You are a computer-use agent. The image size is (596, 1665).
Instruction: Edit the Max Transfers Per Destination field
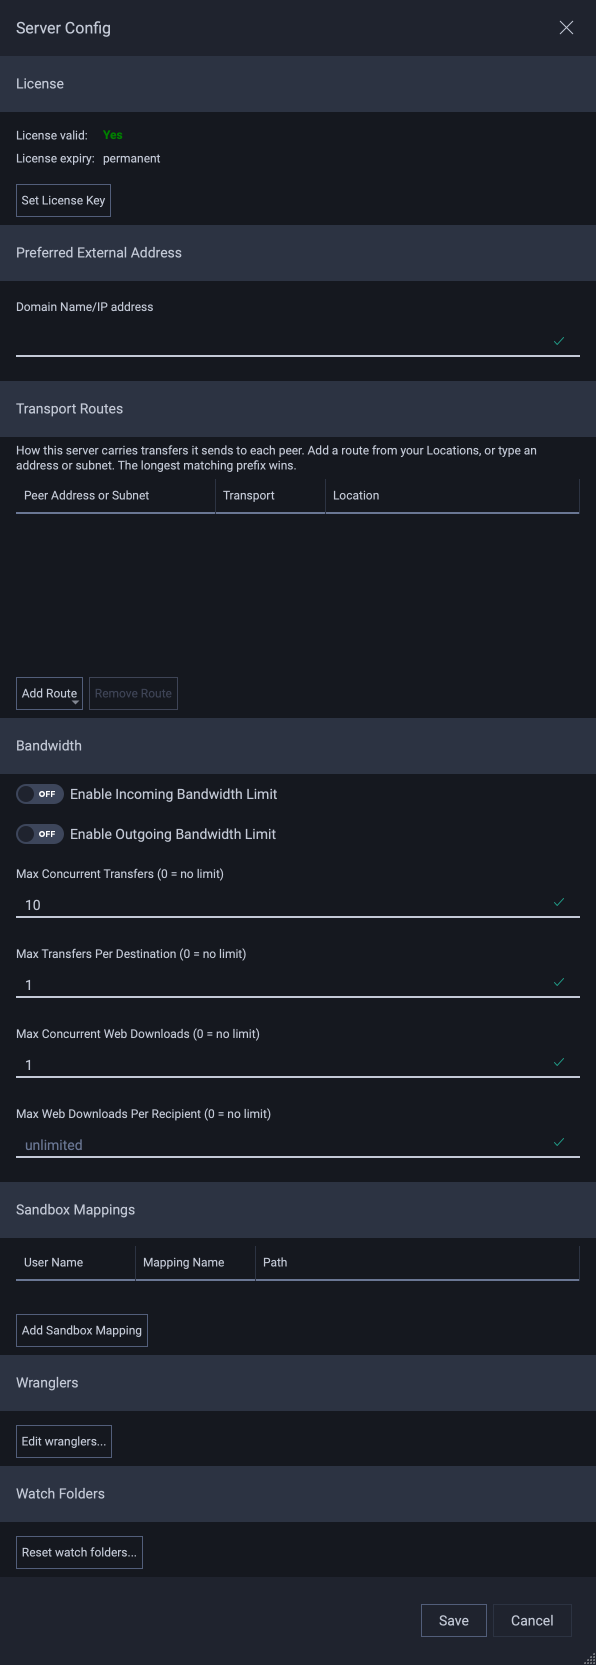298,984
